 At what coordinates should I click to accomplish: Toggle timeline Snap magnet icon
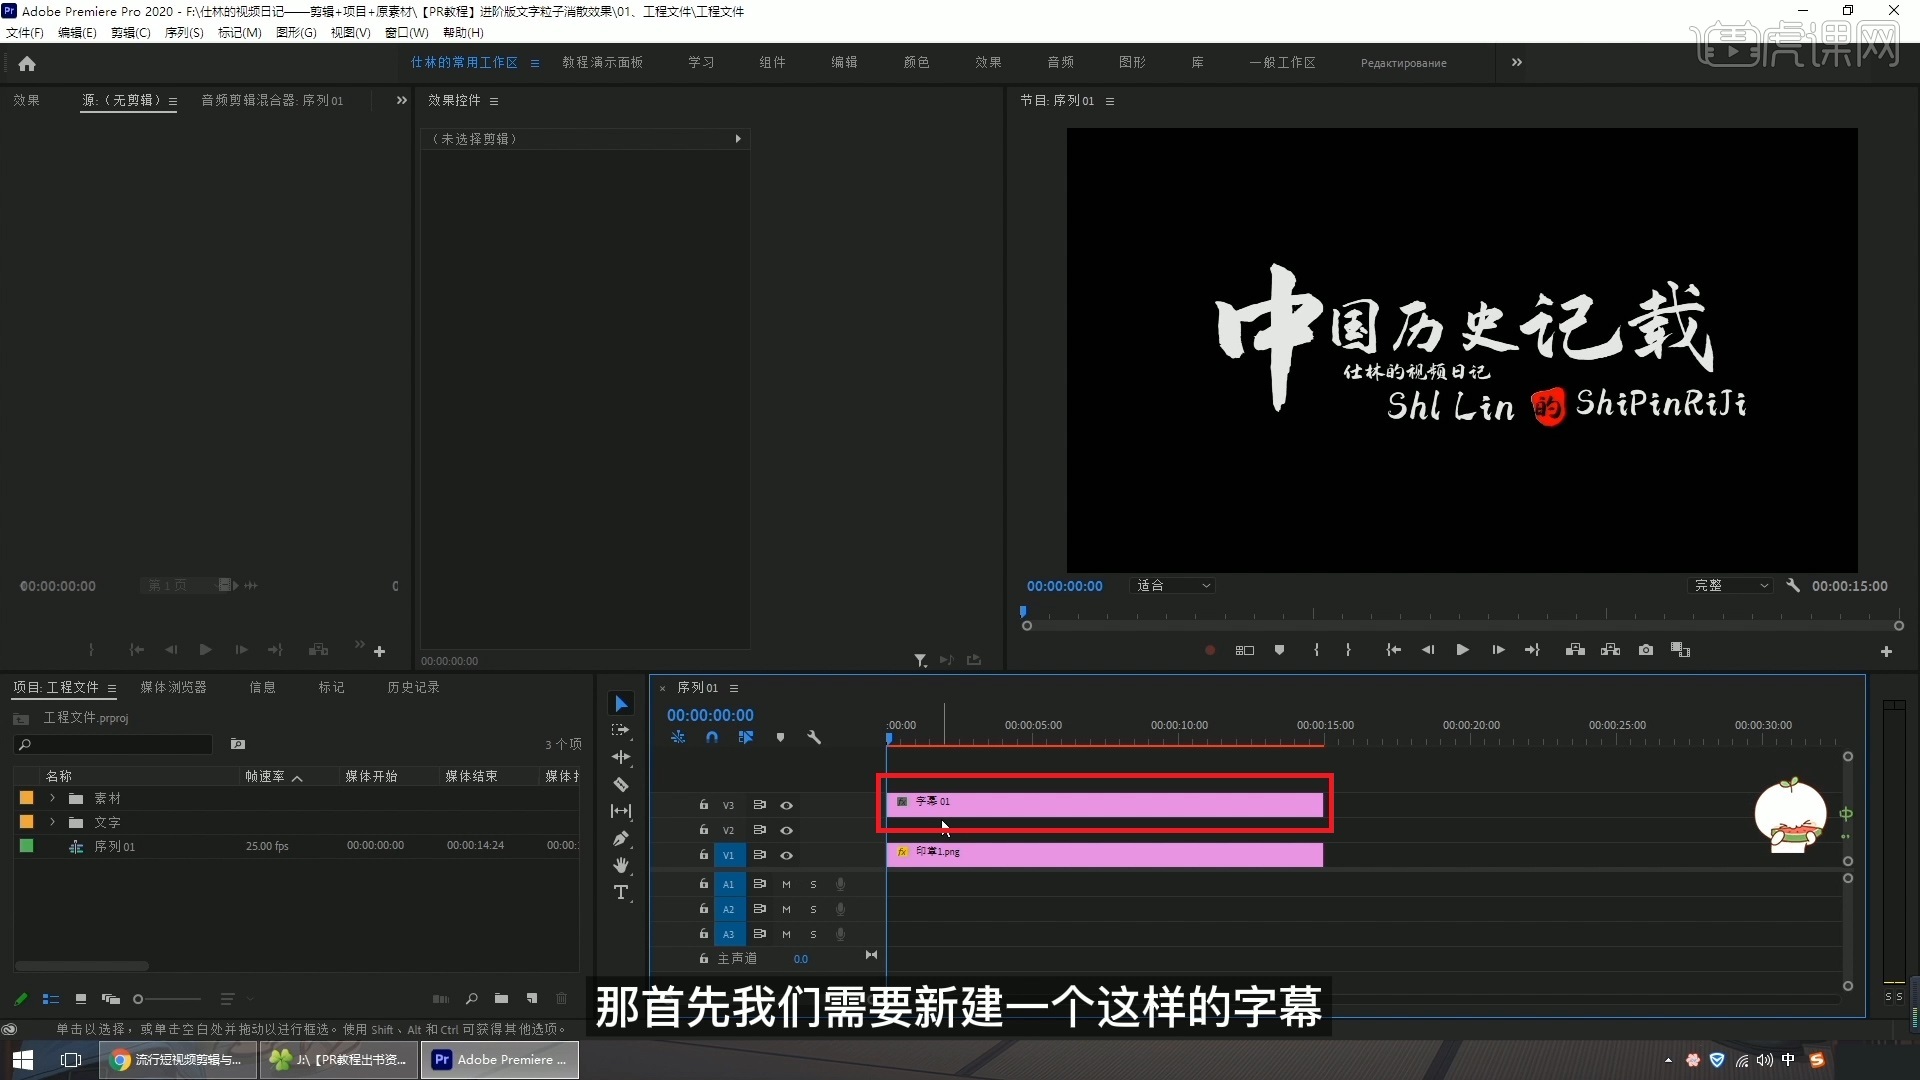(712, 737)
